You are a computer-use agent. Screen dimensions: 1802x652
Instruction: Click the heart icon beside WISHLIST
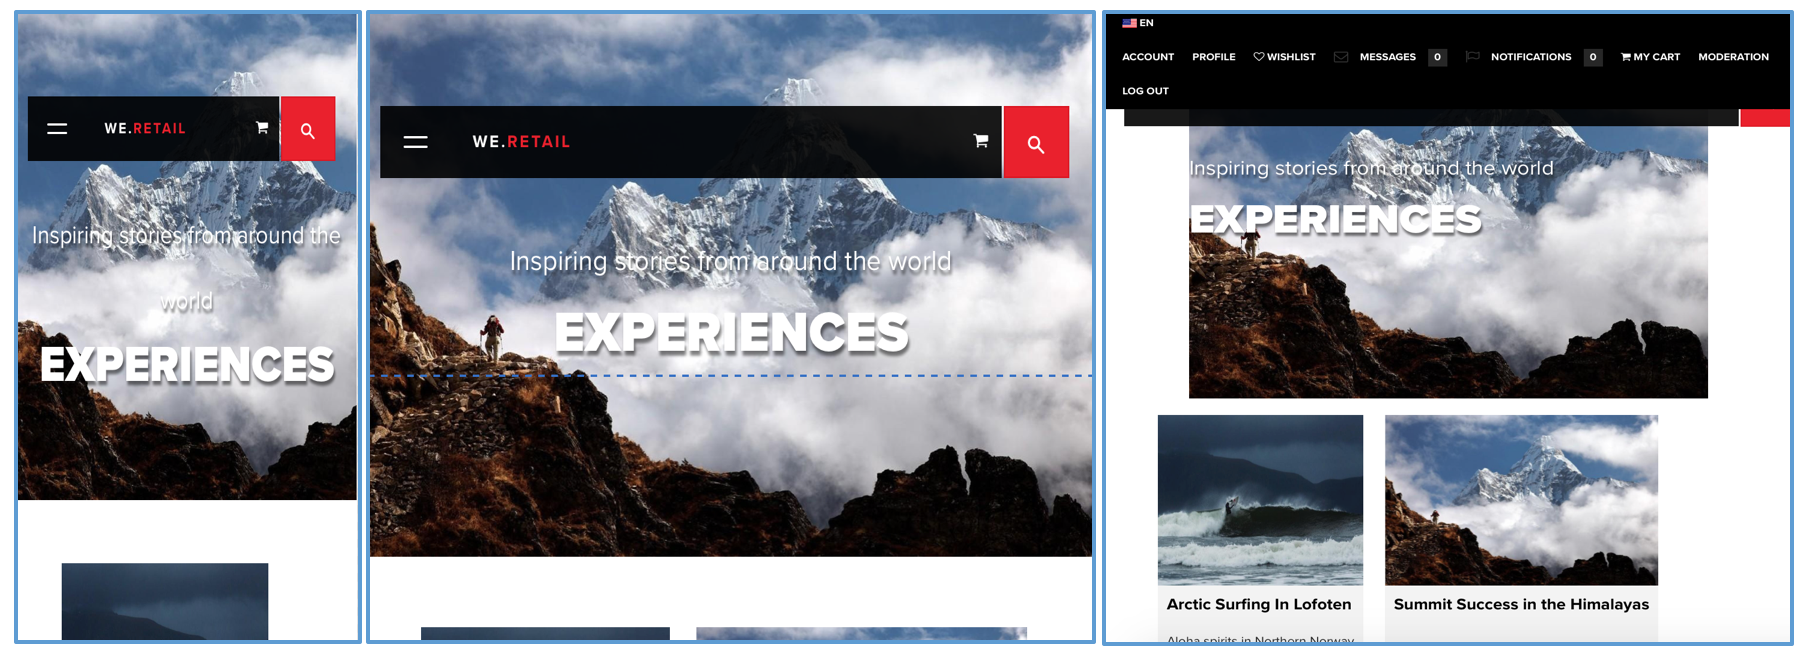(x=1259, y=57)
